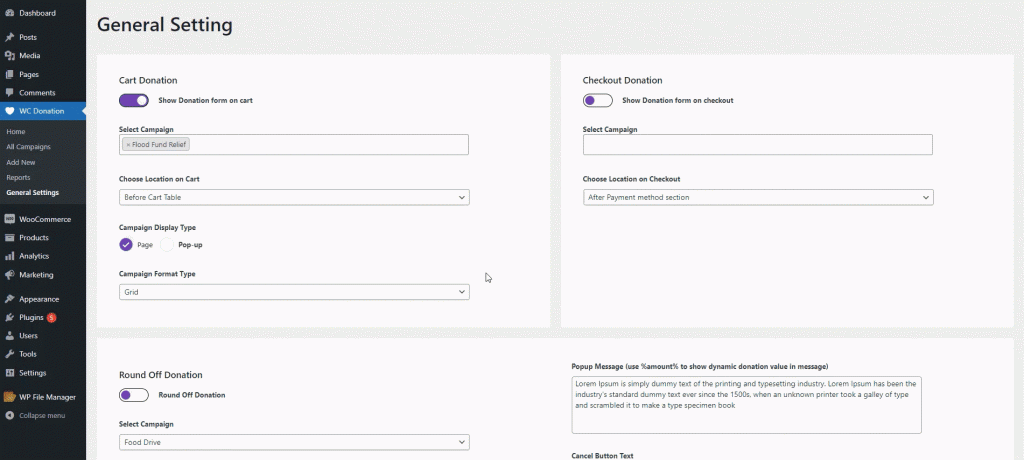Click the Checkout Select Campaign field
Viewport: 1024px width, 460px height.
click(x=758, y=144)
